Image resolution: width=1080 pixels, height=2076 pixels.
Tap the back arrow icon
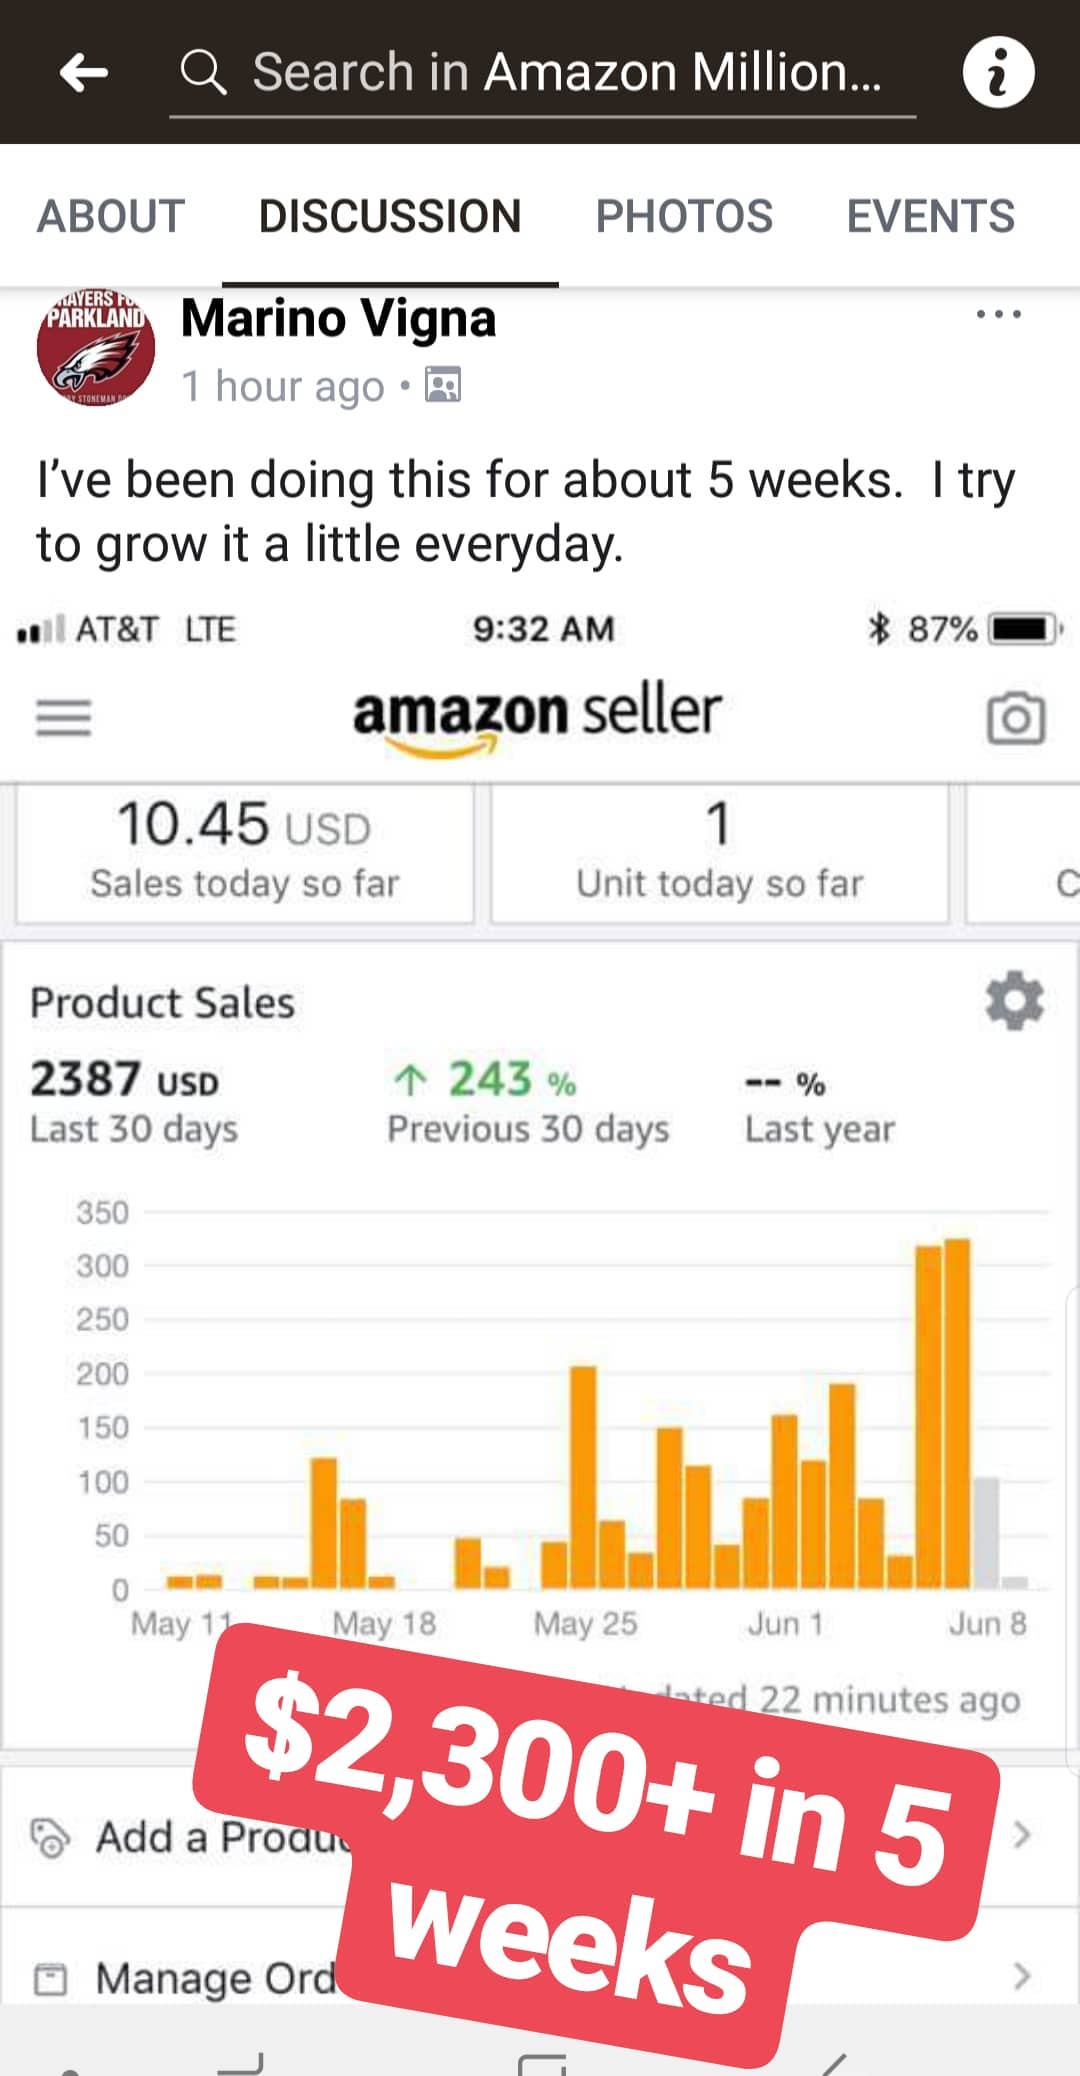coord(84,72)
